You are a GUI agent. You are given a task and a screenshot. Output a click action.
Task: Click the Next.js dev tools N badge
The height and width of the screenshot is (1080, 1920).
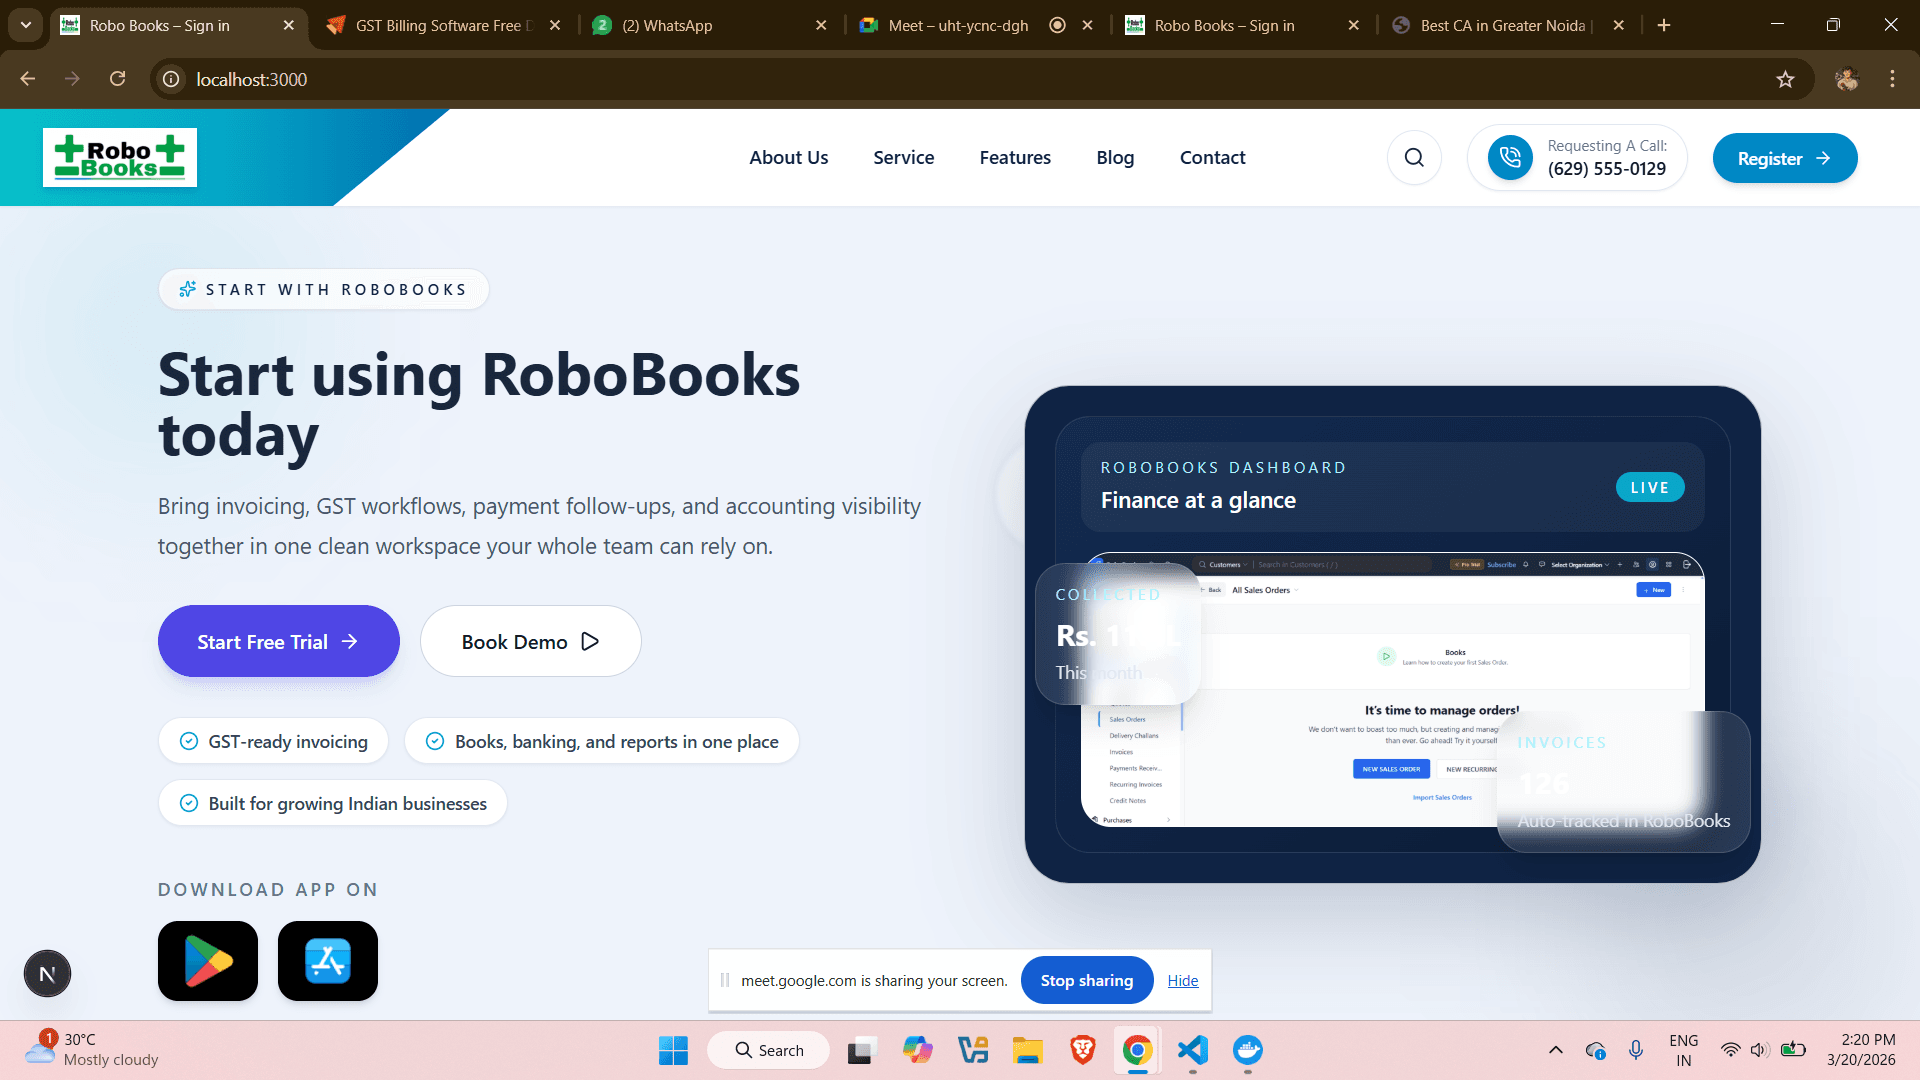tap(47, 974)
